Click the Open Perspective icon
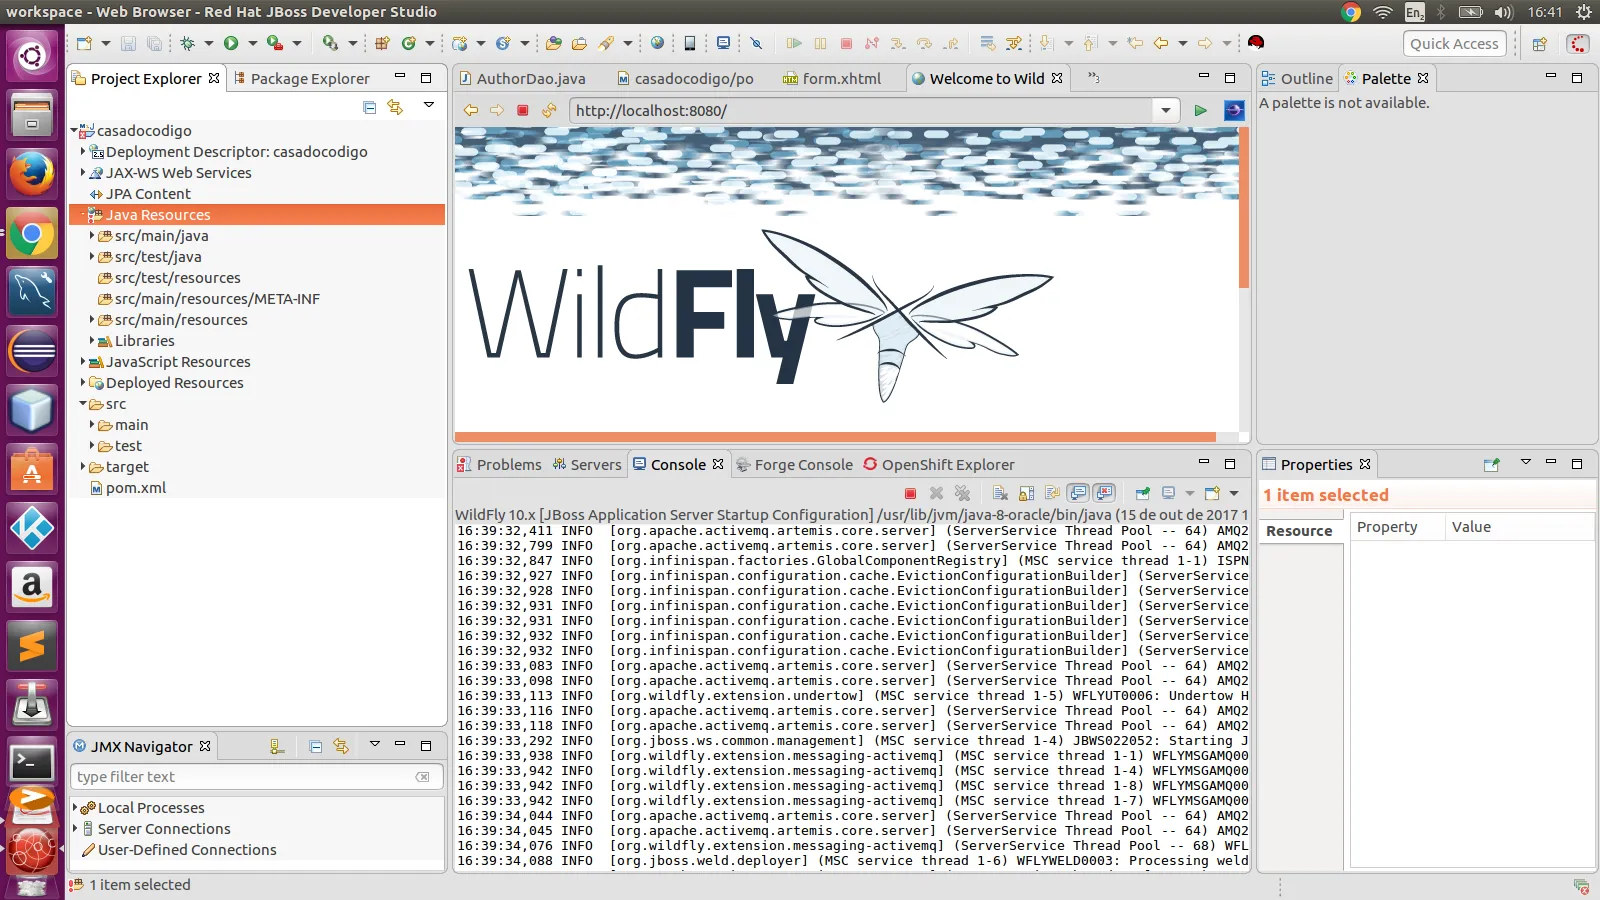Image resolution: width=1600 pixels, height=900 pixels. 1539,44
